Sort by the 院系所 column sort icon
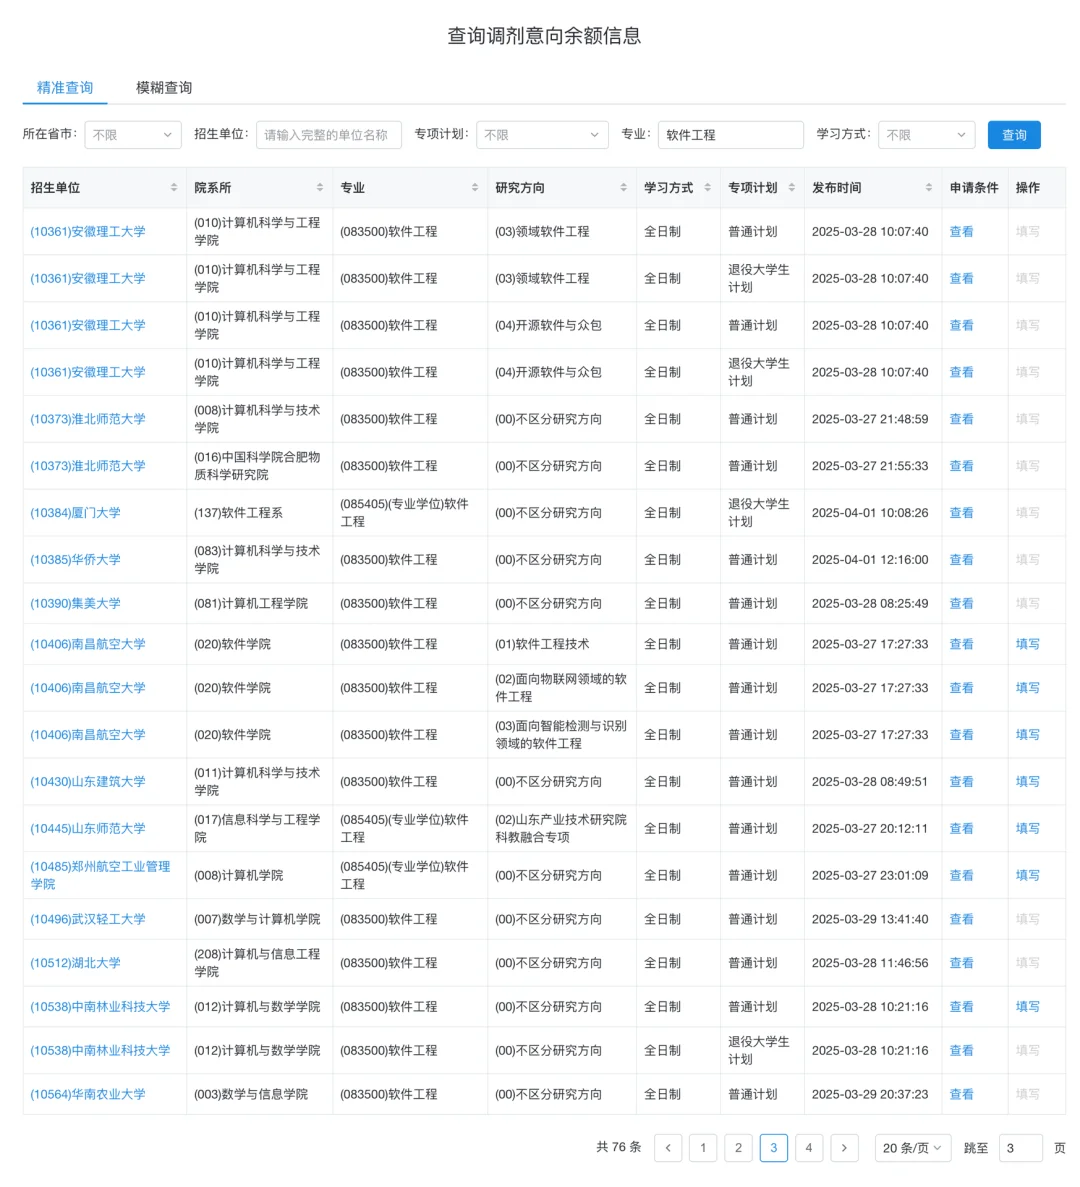Viewport: 1080px width, 1187px height. [x=320, y=188]
